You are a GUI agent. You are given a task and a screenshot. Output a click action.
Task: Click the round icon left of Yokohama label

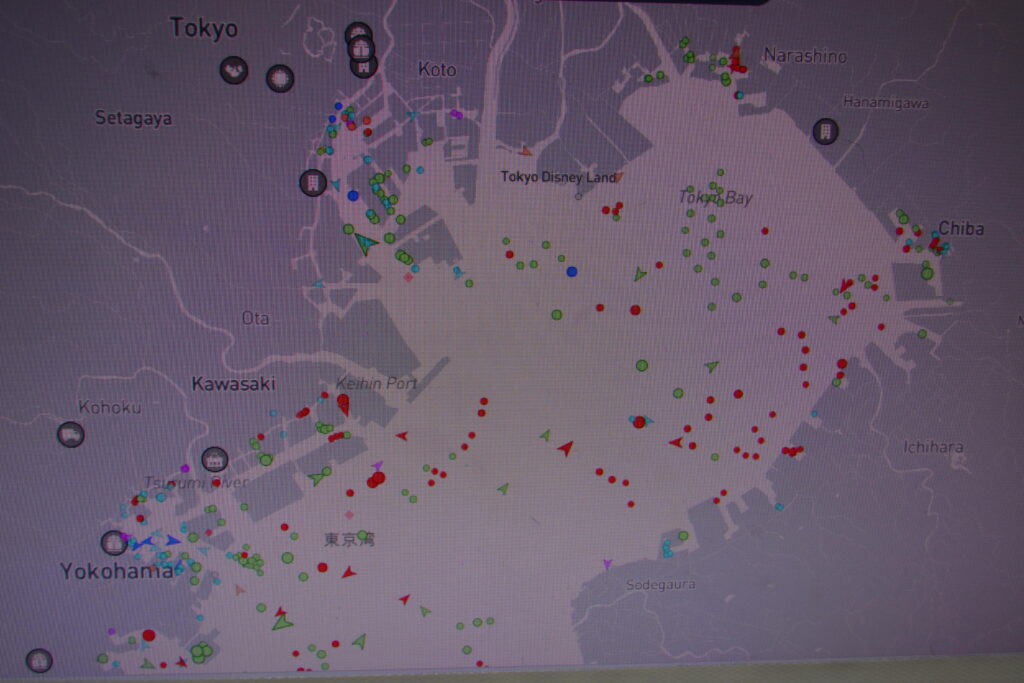[114, 543]
